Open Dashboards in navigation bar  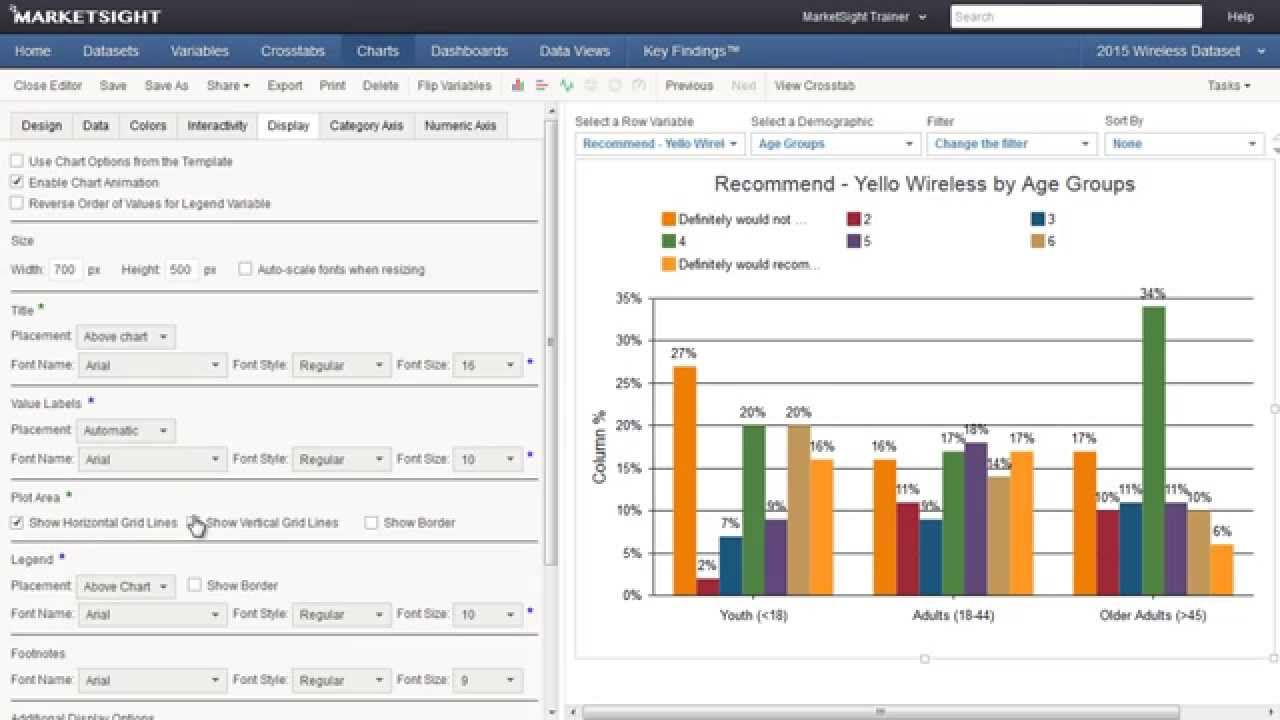click(x=469, y=51)
